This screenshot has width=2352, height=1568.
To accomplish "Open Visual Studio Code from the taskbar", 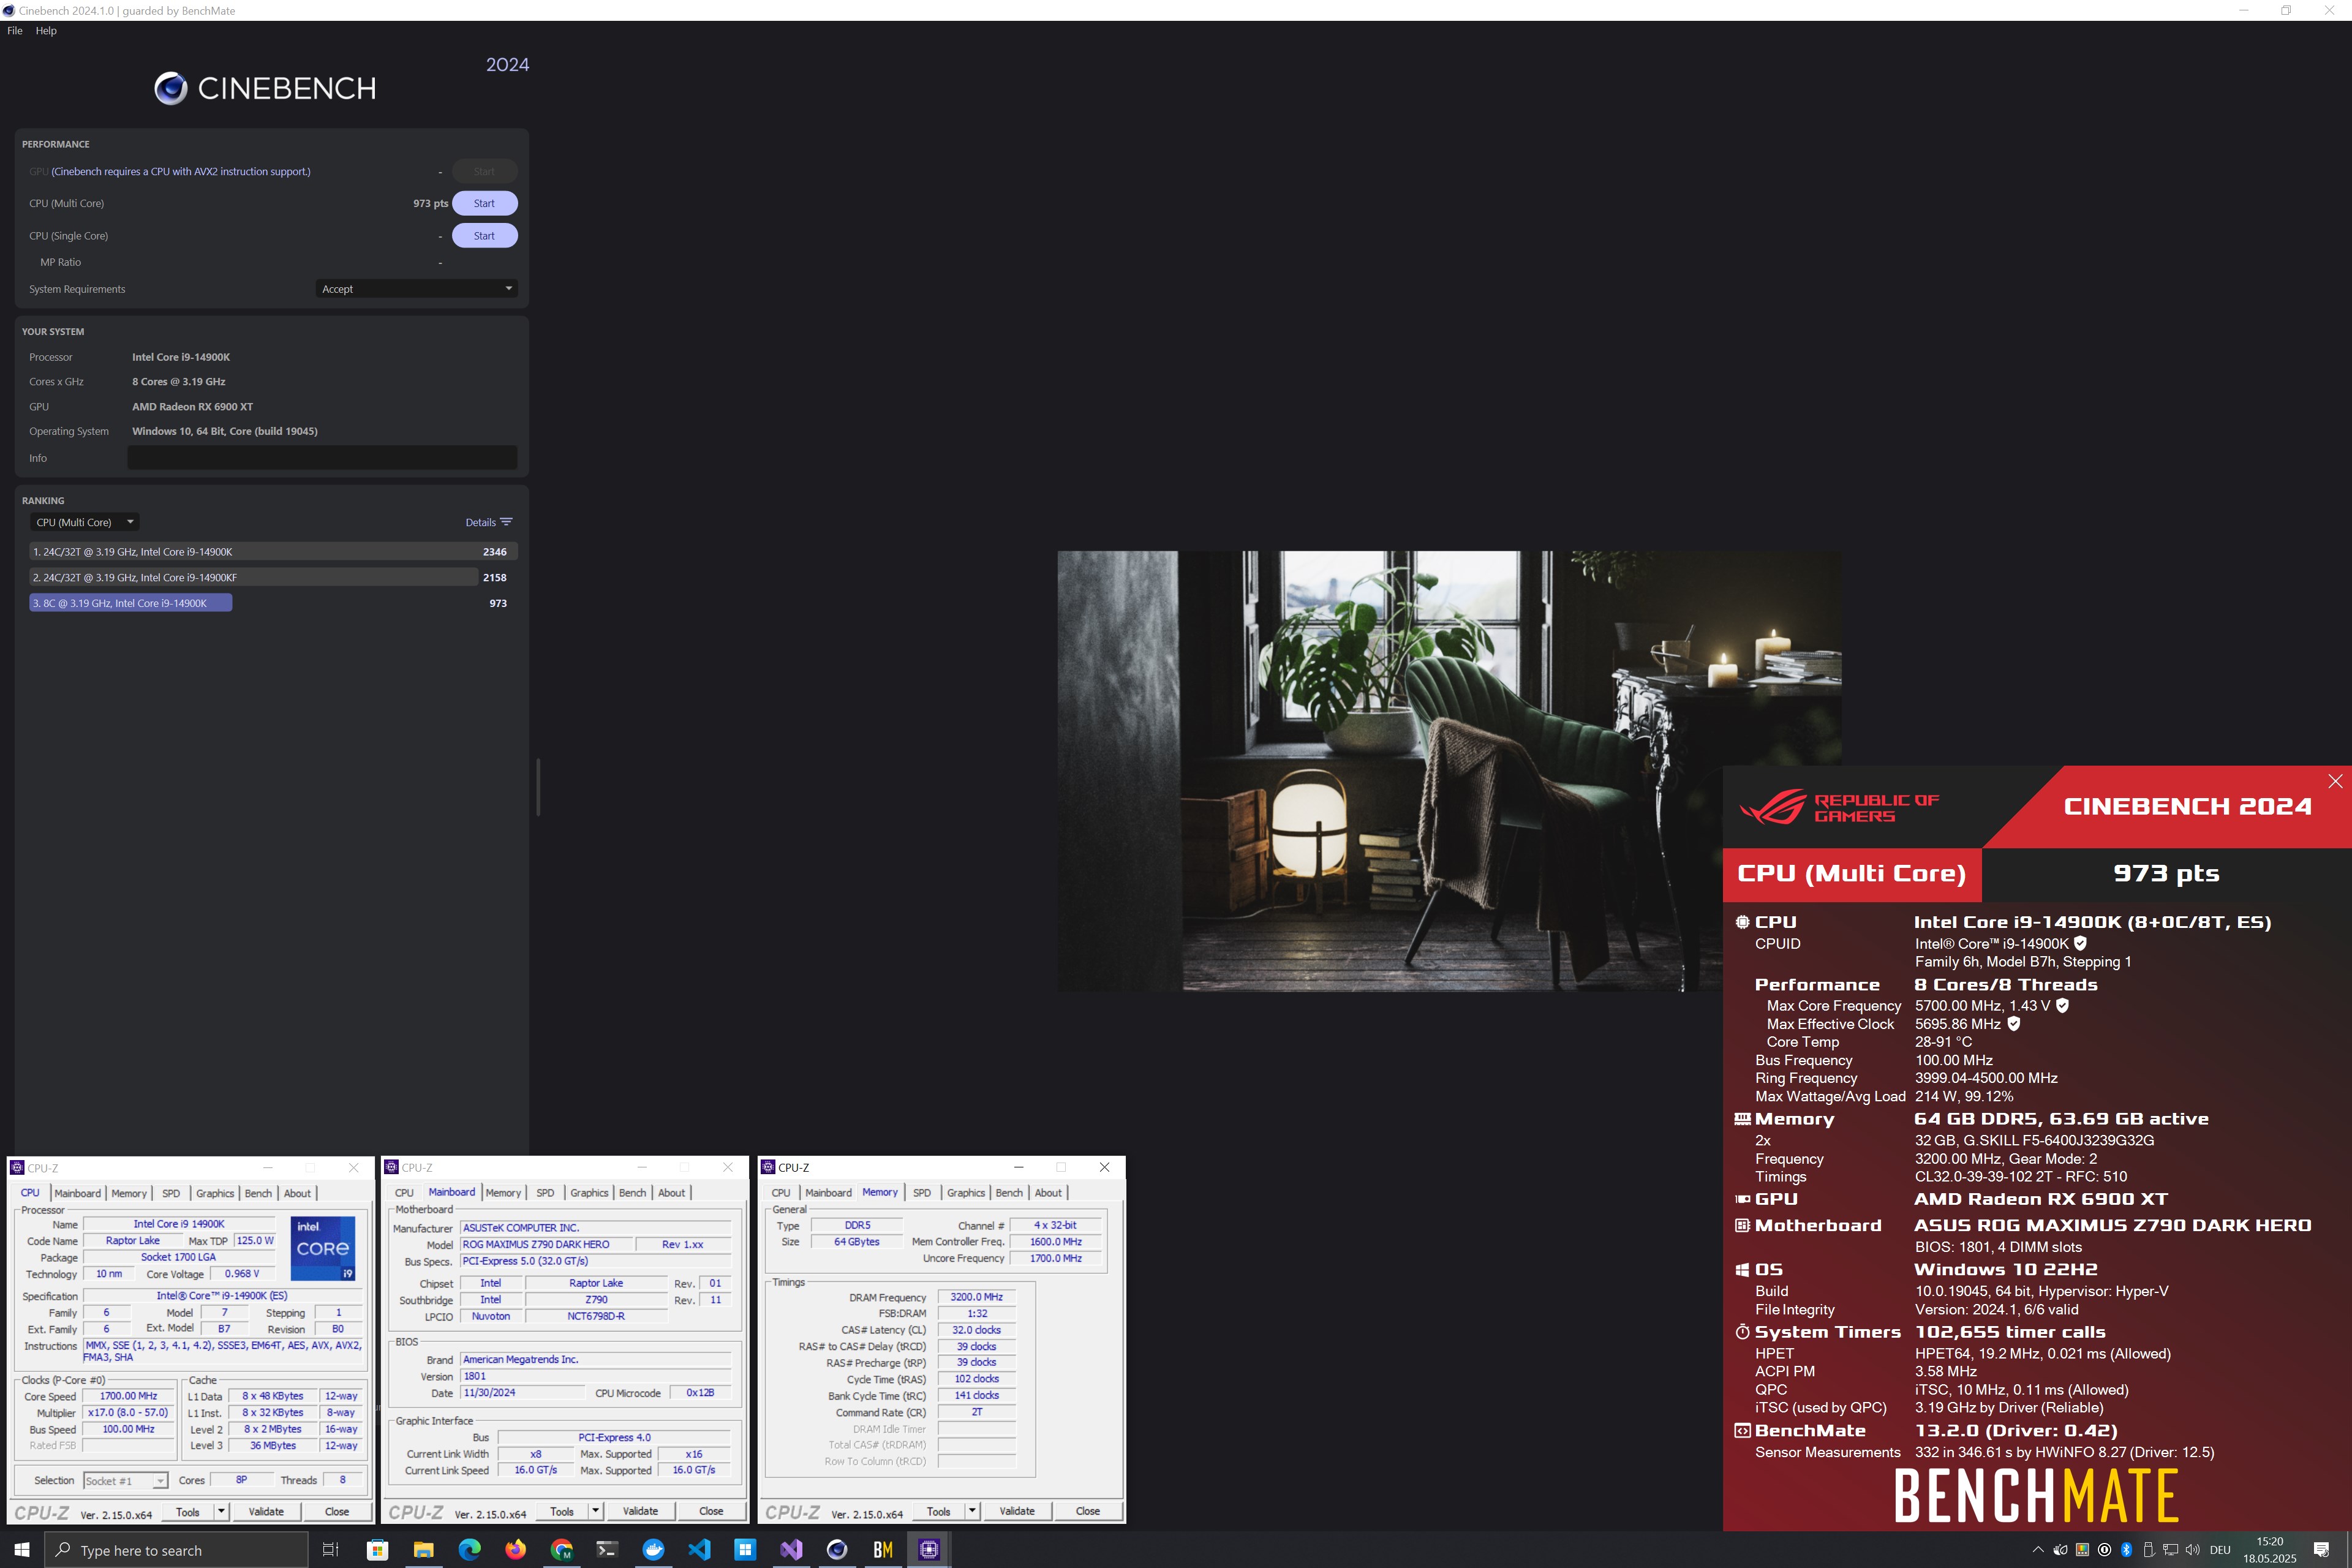I will coord(699,1550).
